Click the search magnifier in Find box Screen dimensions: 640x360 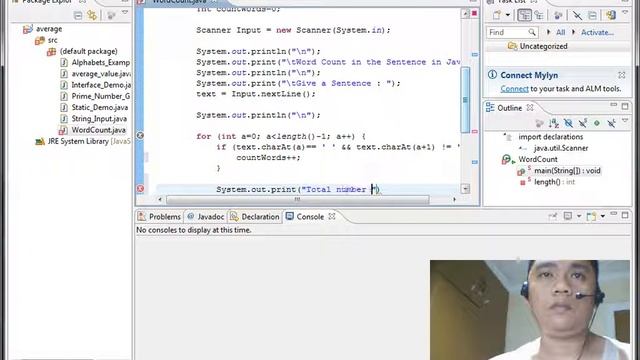tap(532, 32)
